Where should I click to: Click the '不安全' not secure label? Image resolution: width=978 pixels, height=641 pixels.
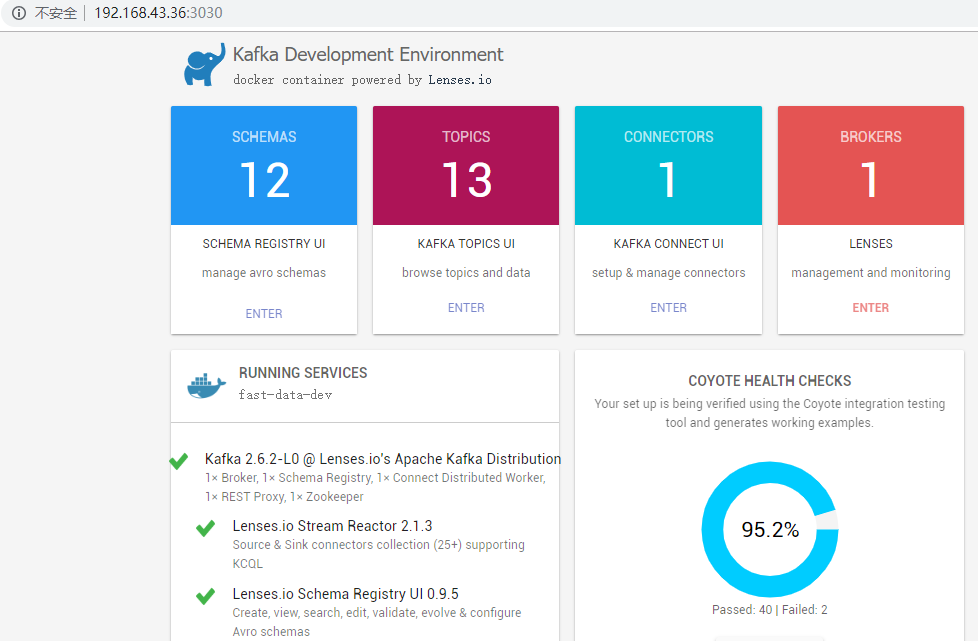click(56, 13)
